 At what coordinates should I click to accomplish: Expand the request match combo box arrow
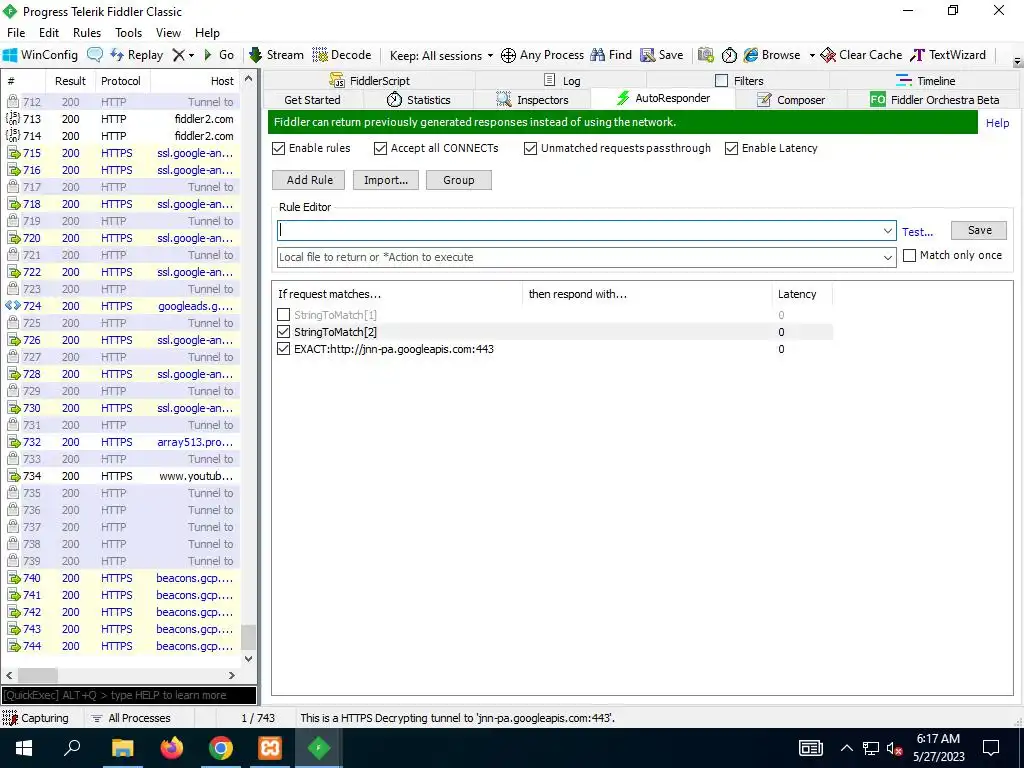click(888, 231)
